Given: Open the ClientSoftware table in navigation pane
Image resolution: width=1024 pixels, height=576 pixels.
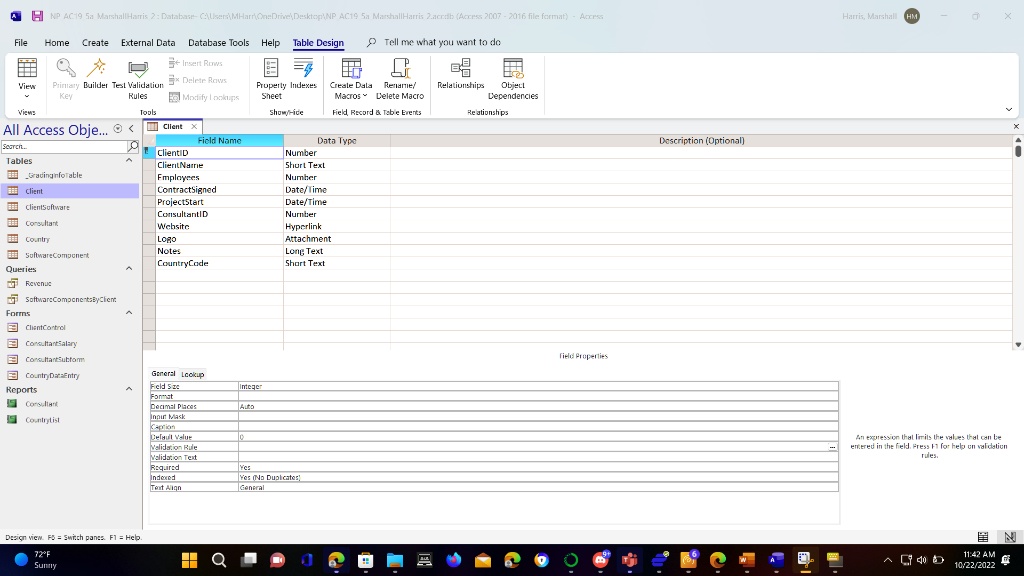Looking at the screenshot, I should (47, 207).
